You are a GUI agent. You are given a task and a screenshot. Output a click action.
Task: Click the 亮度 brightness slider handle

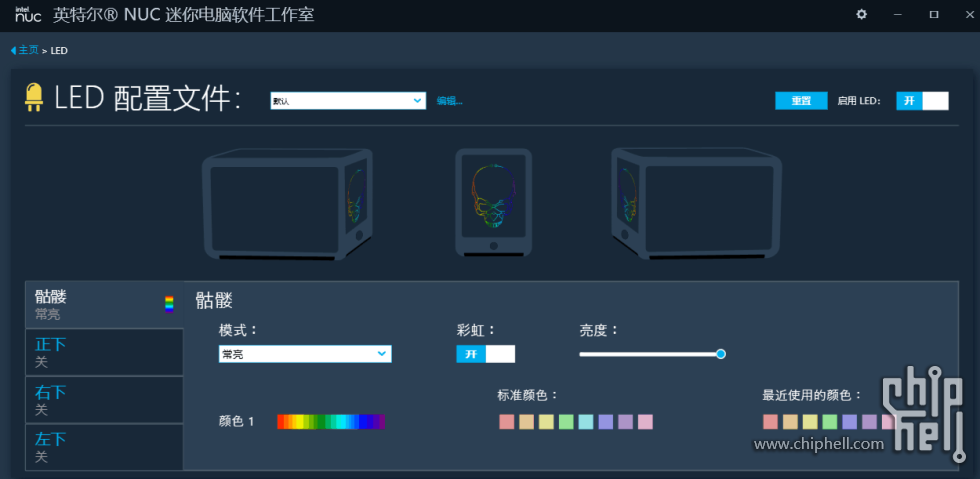tap(721, 354)
